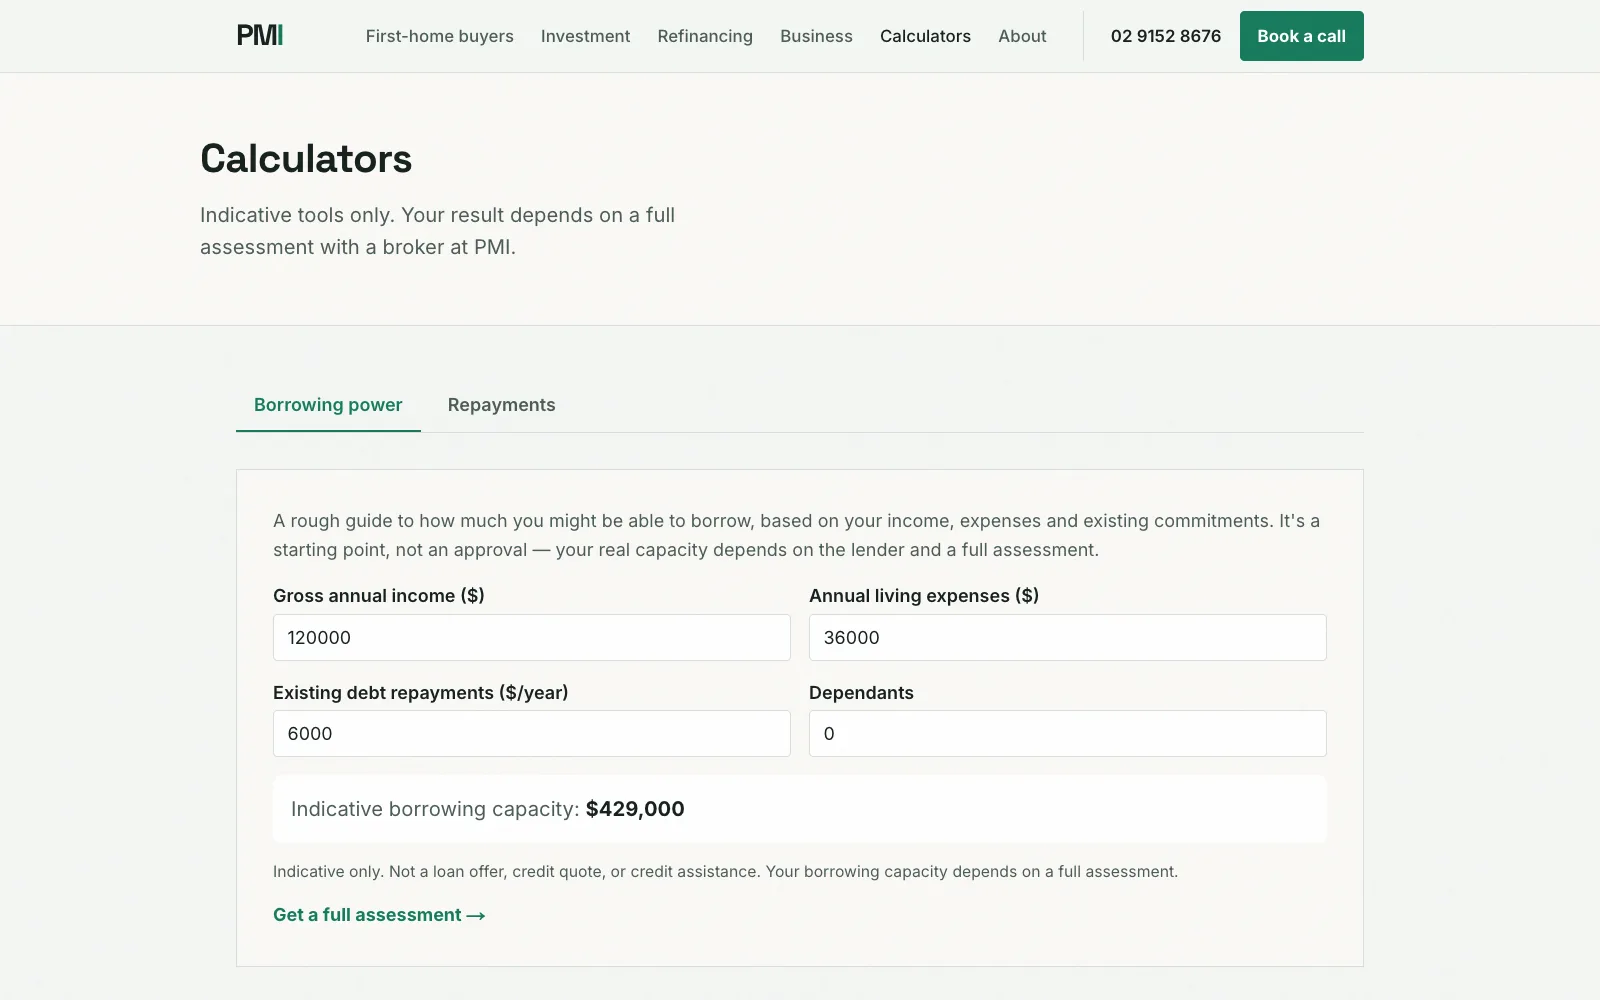Screen dimensions: 1600x1000
Task: Focus the Dependants field
Action: click(x=1068, y=733)
